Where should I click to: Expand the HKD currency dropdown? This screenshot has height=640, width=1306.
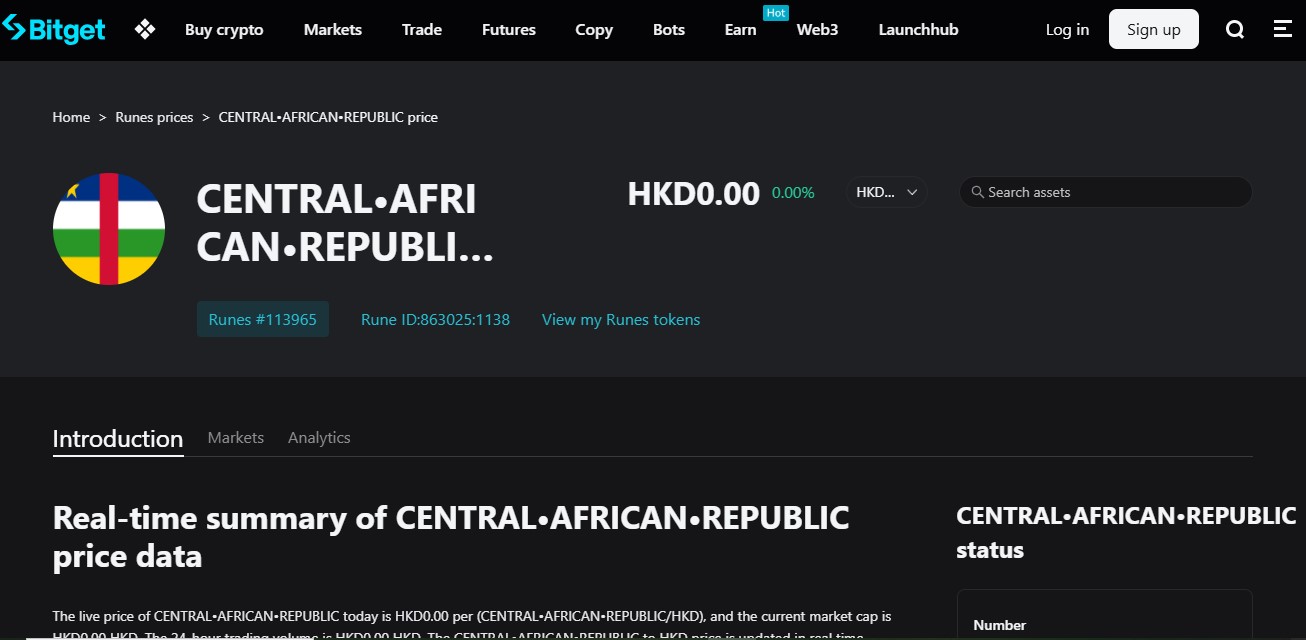[x=887, y=192]
